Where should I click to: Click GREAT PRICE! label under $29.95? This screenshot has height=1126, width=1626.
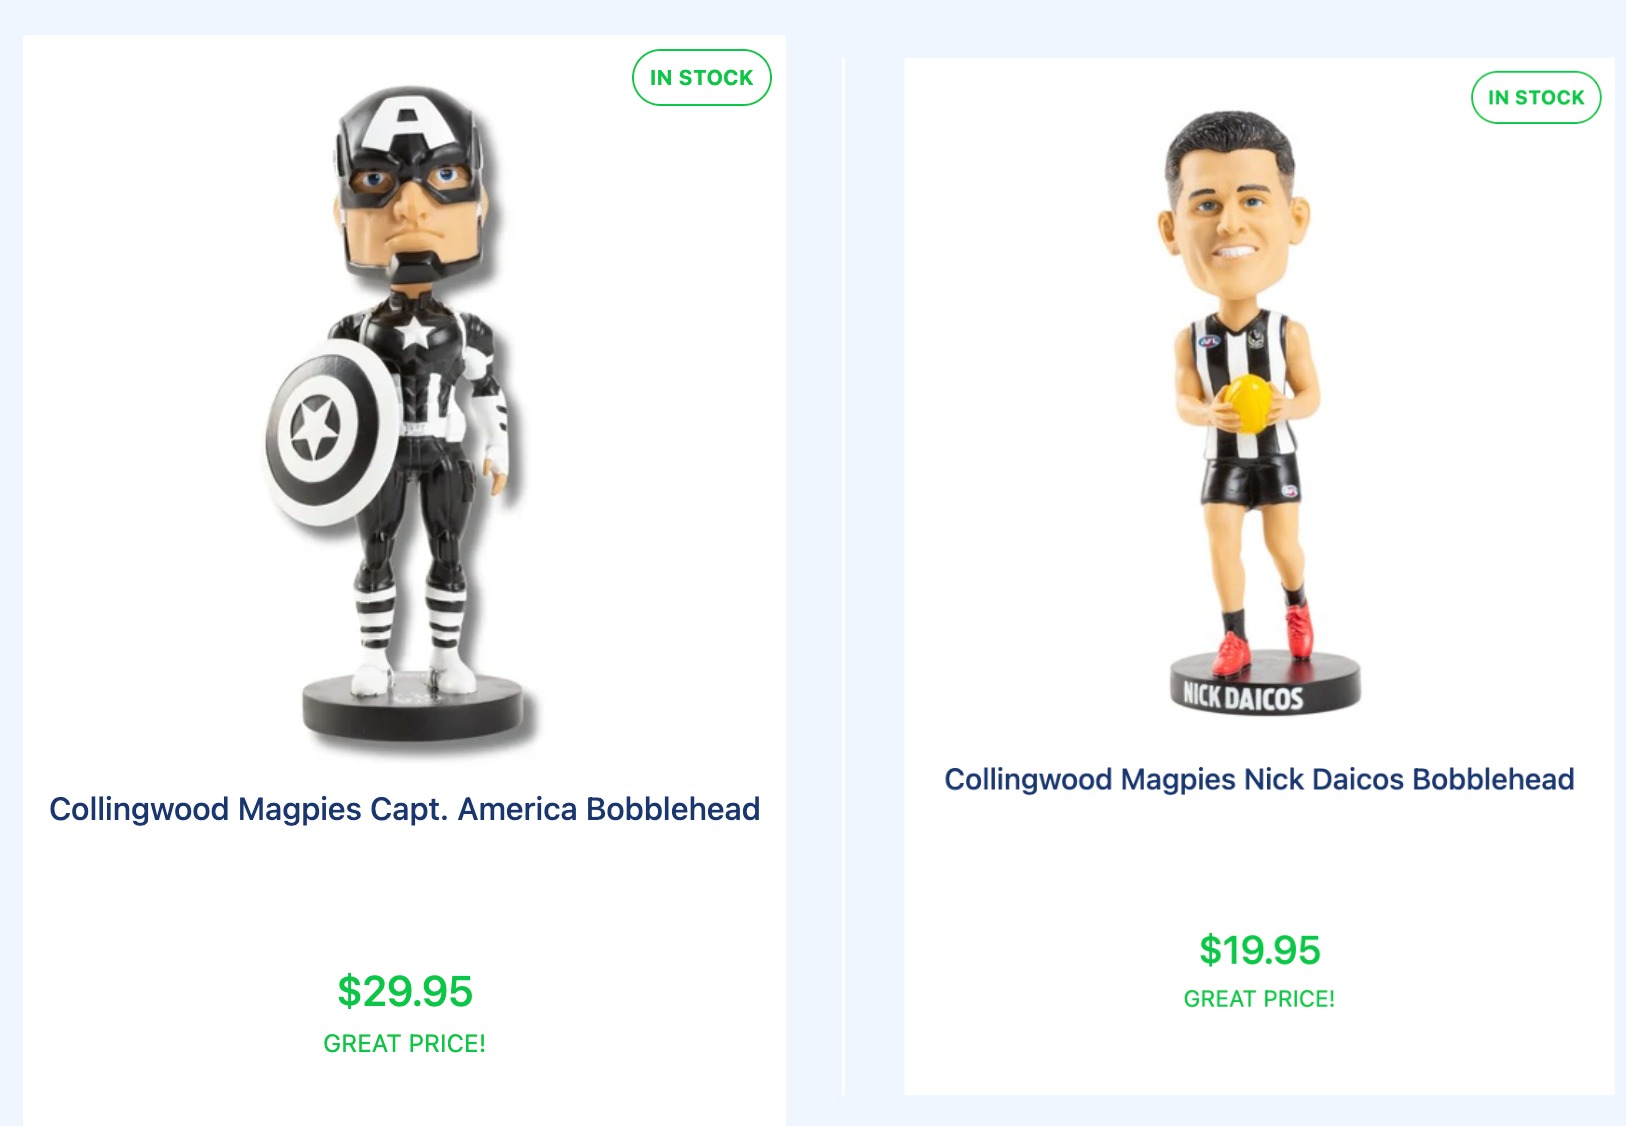(x=405, y=1044)
